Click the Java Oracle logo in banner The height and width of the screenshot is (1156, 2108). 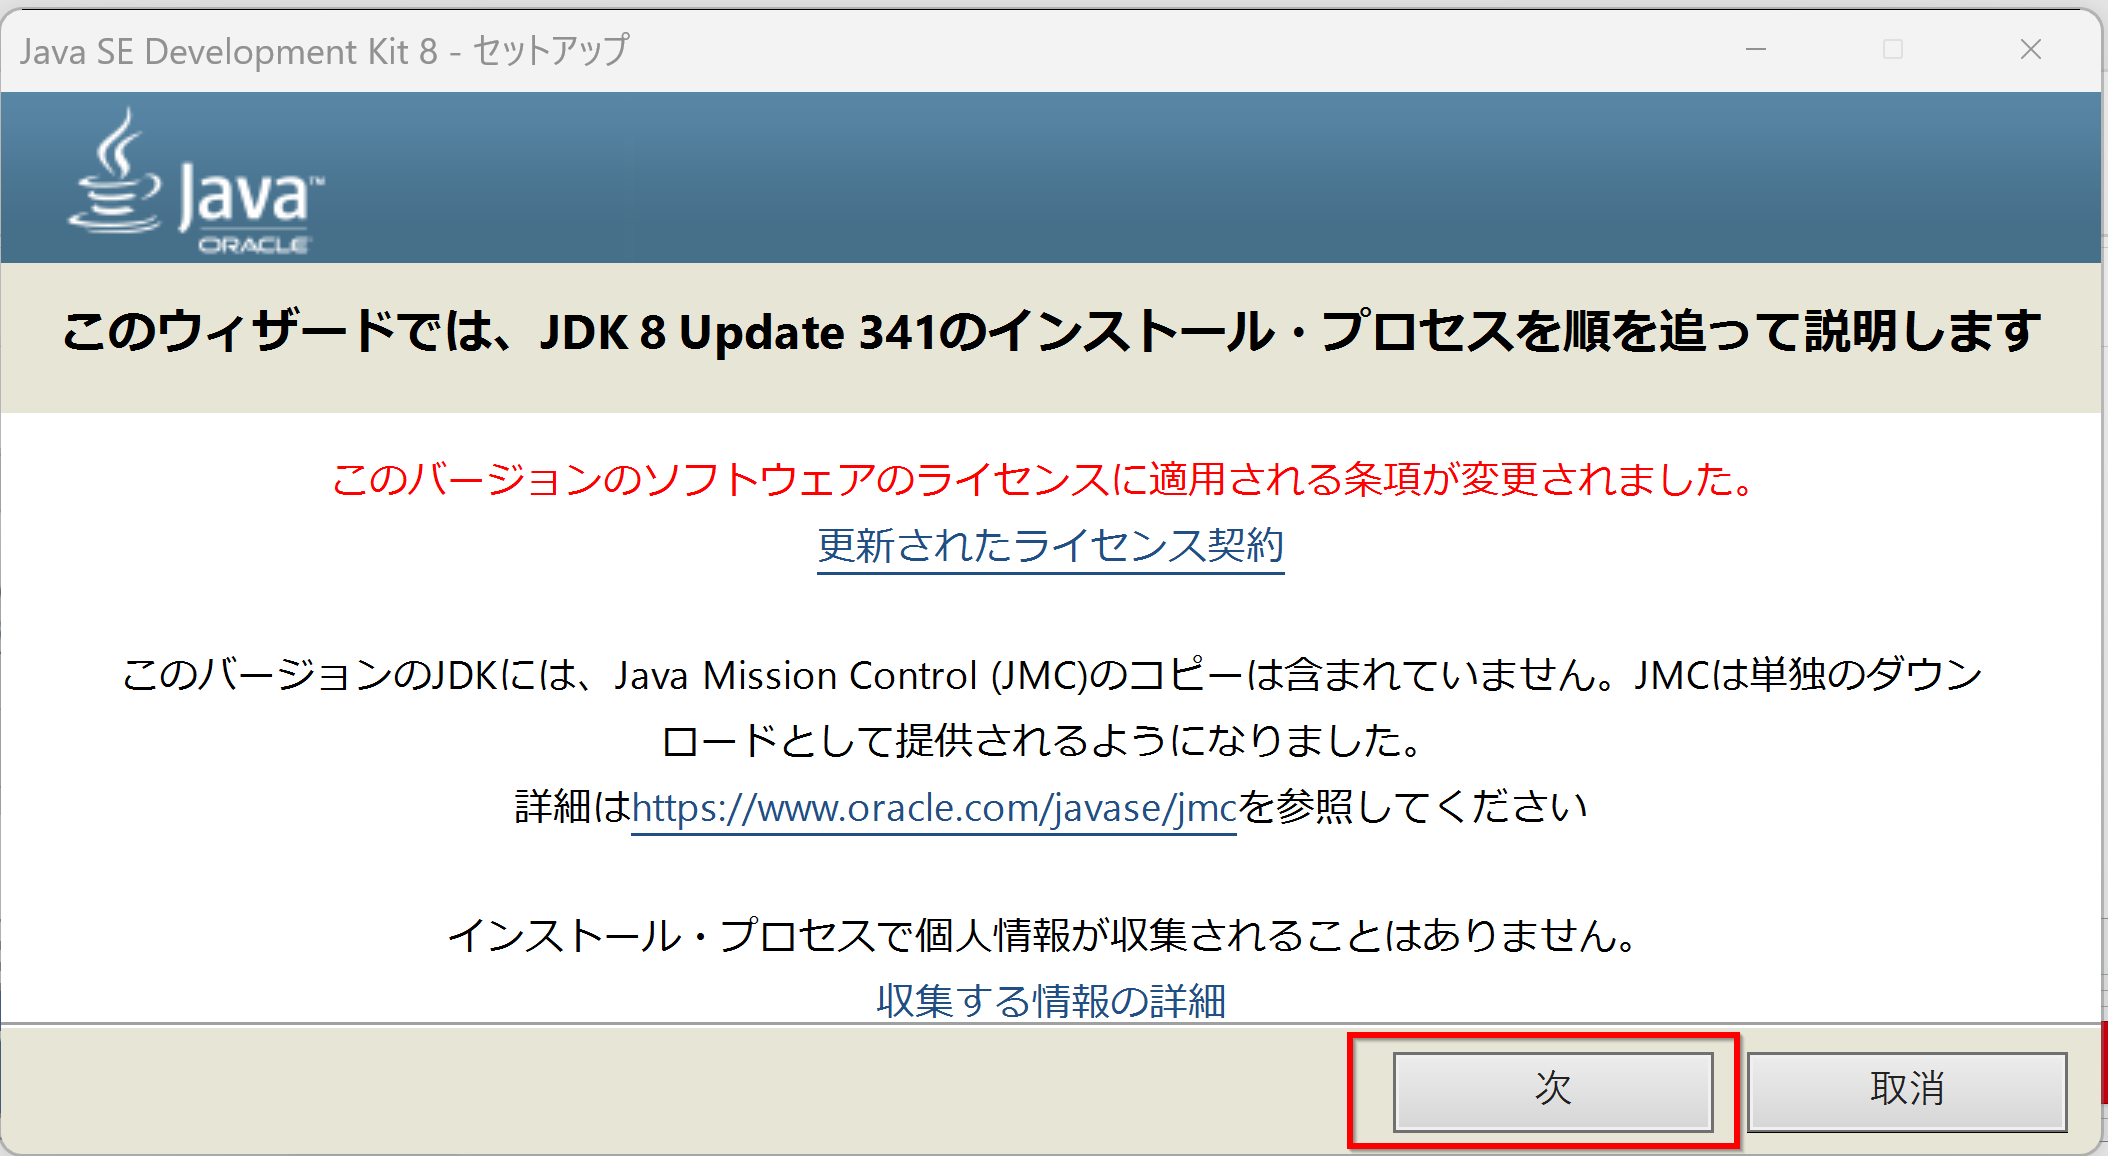(x=196, y=182)
